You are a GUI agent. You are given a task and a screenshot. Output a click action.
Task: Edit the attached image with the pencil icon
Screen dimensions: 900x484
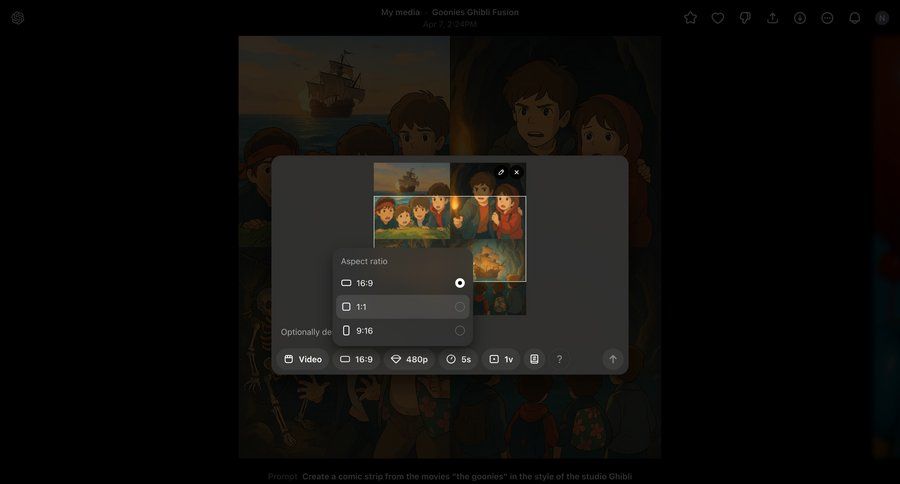(x=501, y=172)
